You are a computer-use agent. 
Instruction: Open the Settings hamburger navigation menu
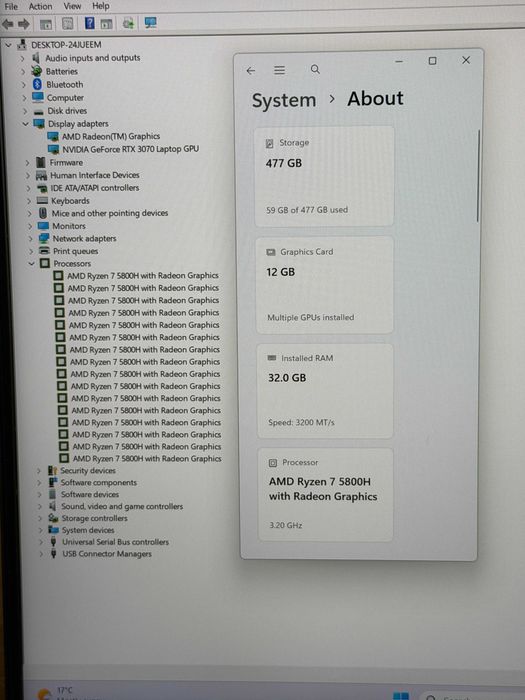point(279,70)
